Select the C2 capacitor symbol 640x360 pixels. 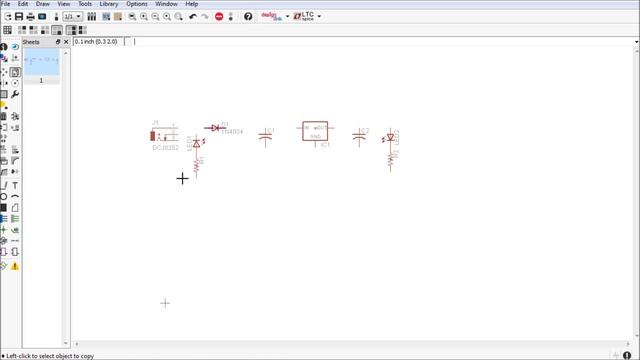click(x=359, y=138)
